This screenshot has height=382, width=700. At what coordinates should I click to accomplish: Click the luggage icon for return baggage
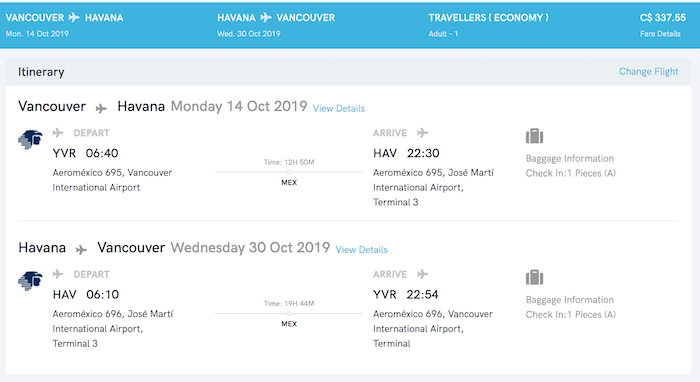click(534, 277)
